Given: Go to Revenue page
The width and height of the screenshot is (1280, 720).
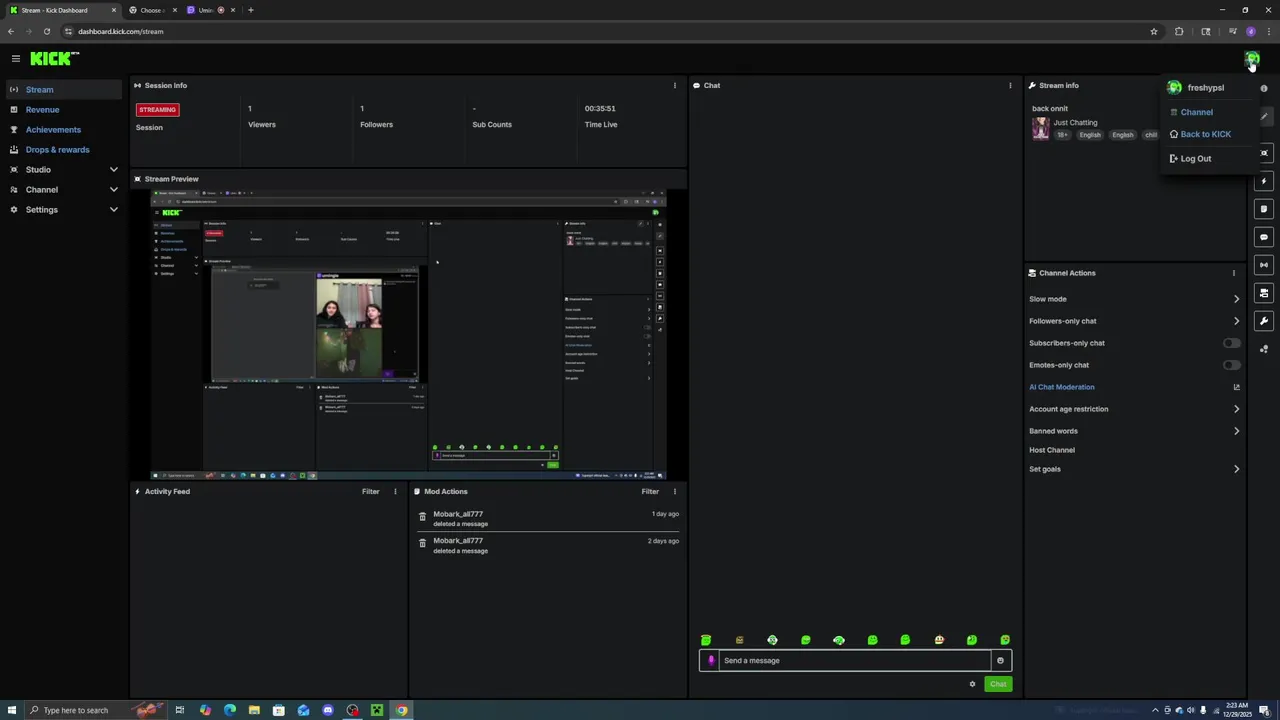Looking at the screenshot, I should click(42, 110).
